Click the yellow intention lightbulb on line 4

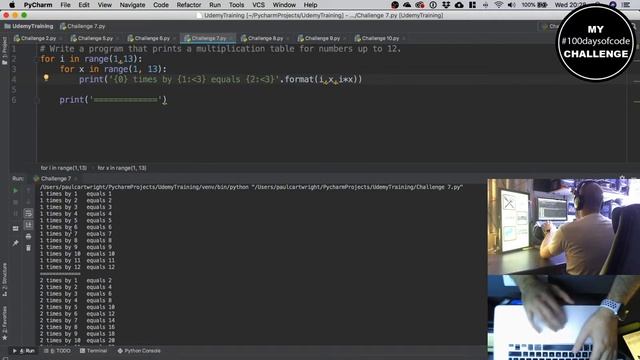click(46, 78)
